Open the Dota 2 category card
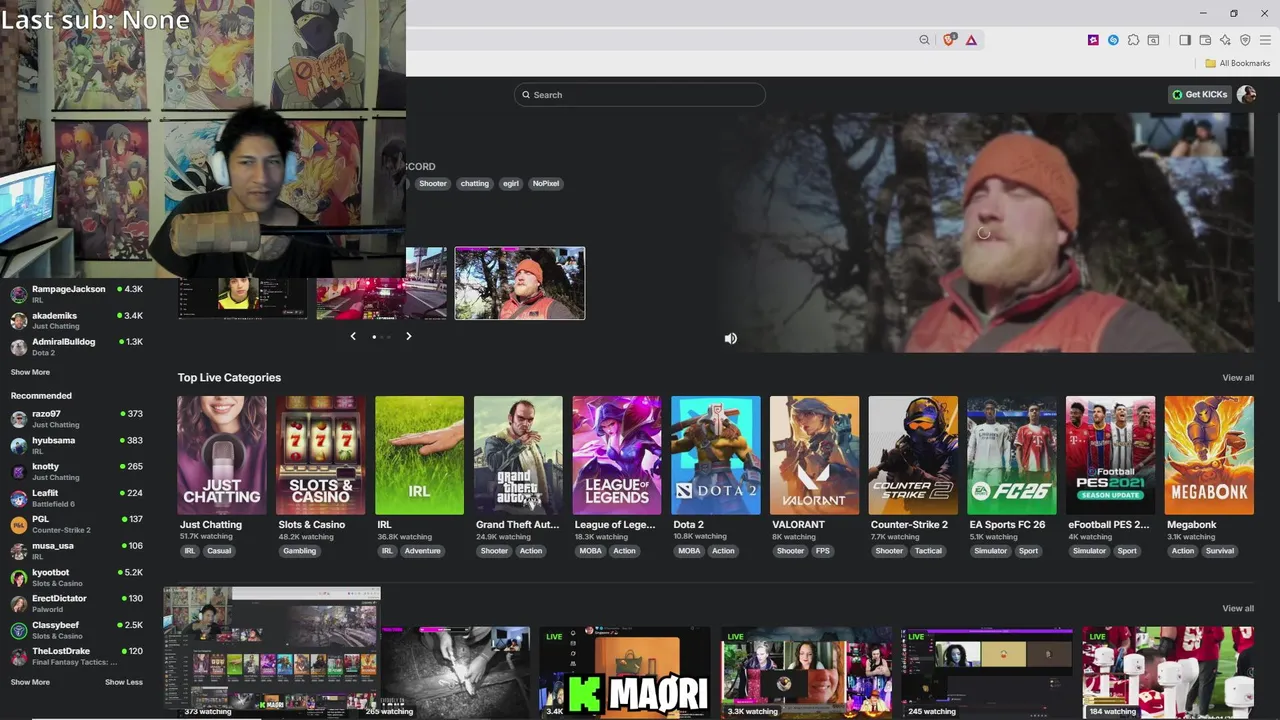This screenshot has height=720, width=1280. coord(716,455)
